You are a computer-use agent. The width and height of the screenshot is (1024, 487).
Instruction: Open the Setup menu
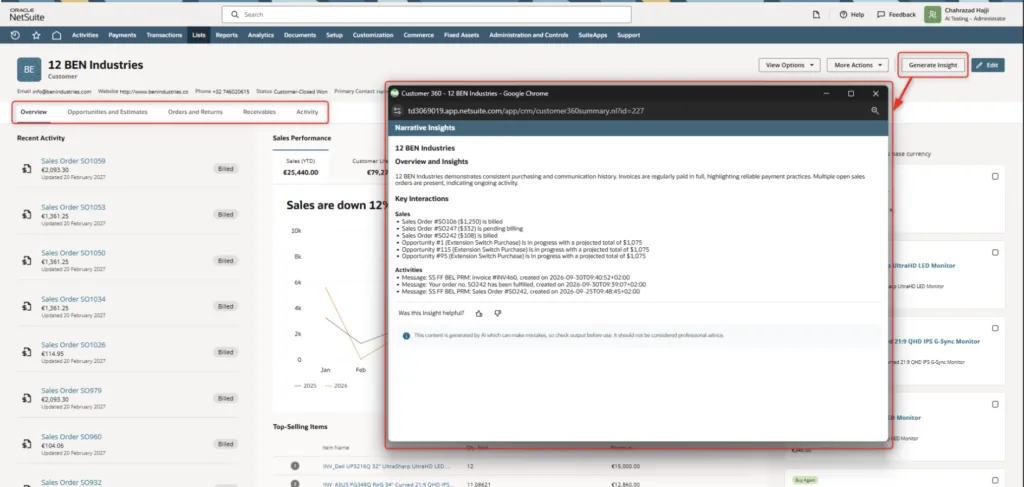pos(334,35)
